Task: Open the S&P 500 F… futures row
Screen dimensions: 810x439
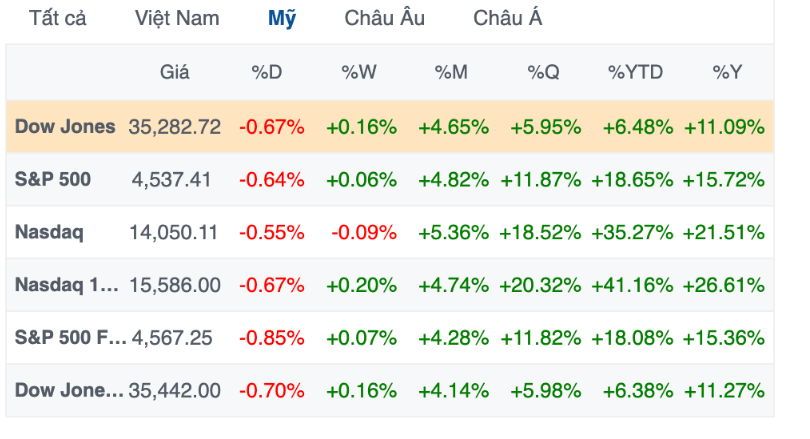Action: (70, 338)
